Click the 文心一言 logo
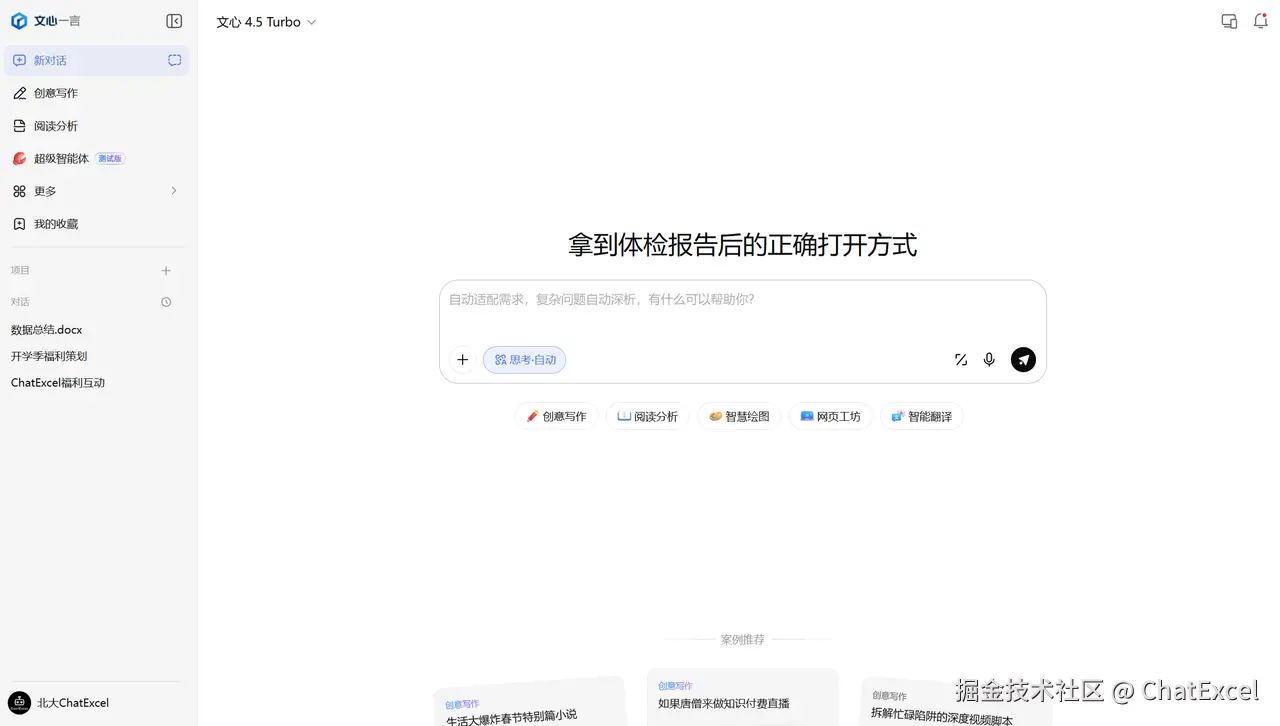The width and height of the screenshot is (1280, 726). point(46,21)
